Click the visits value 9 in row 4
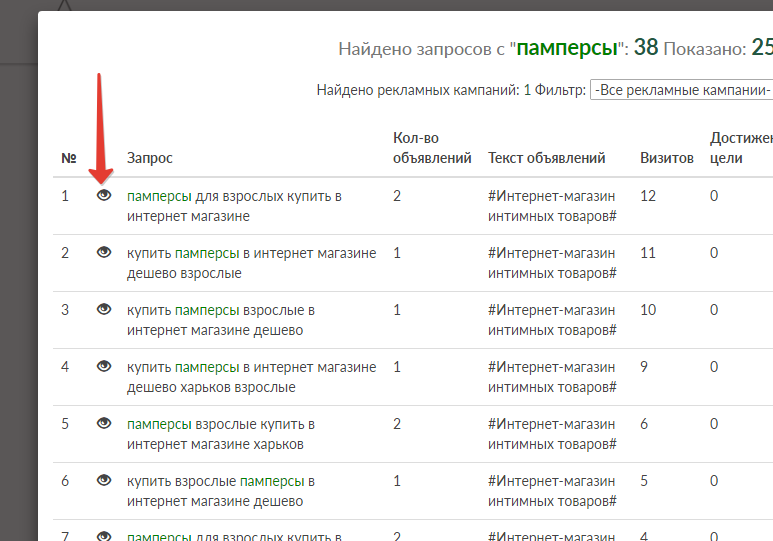773x541 pixels. (644, 367)
